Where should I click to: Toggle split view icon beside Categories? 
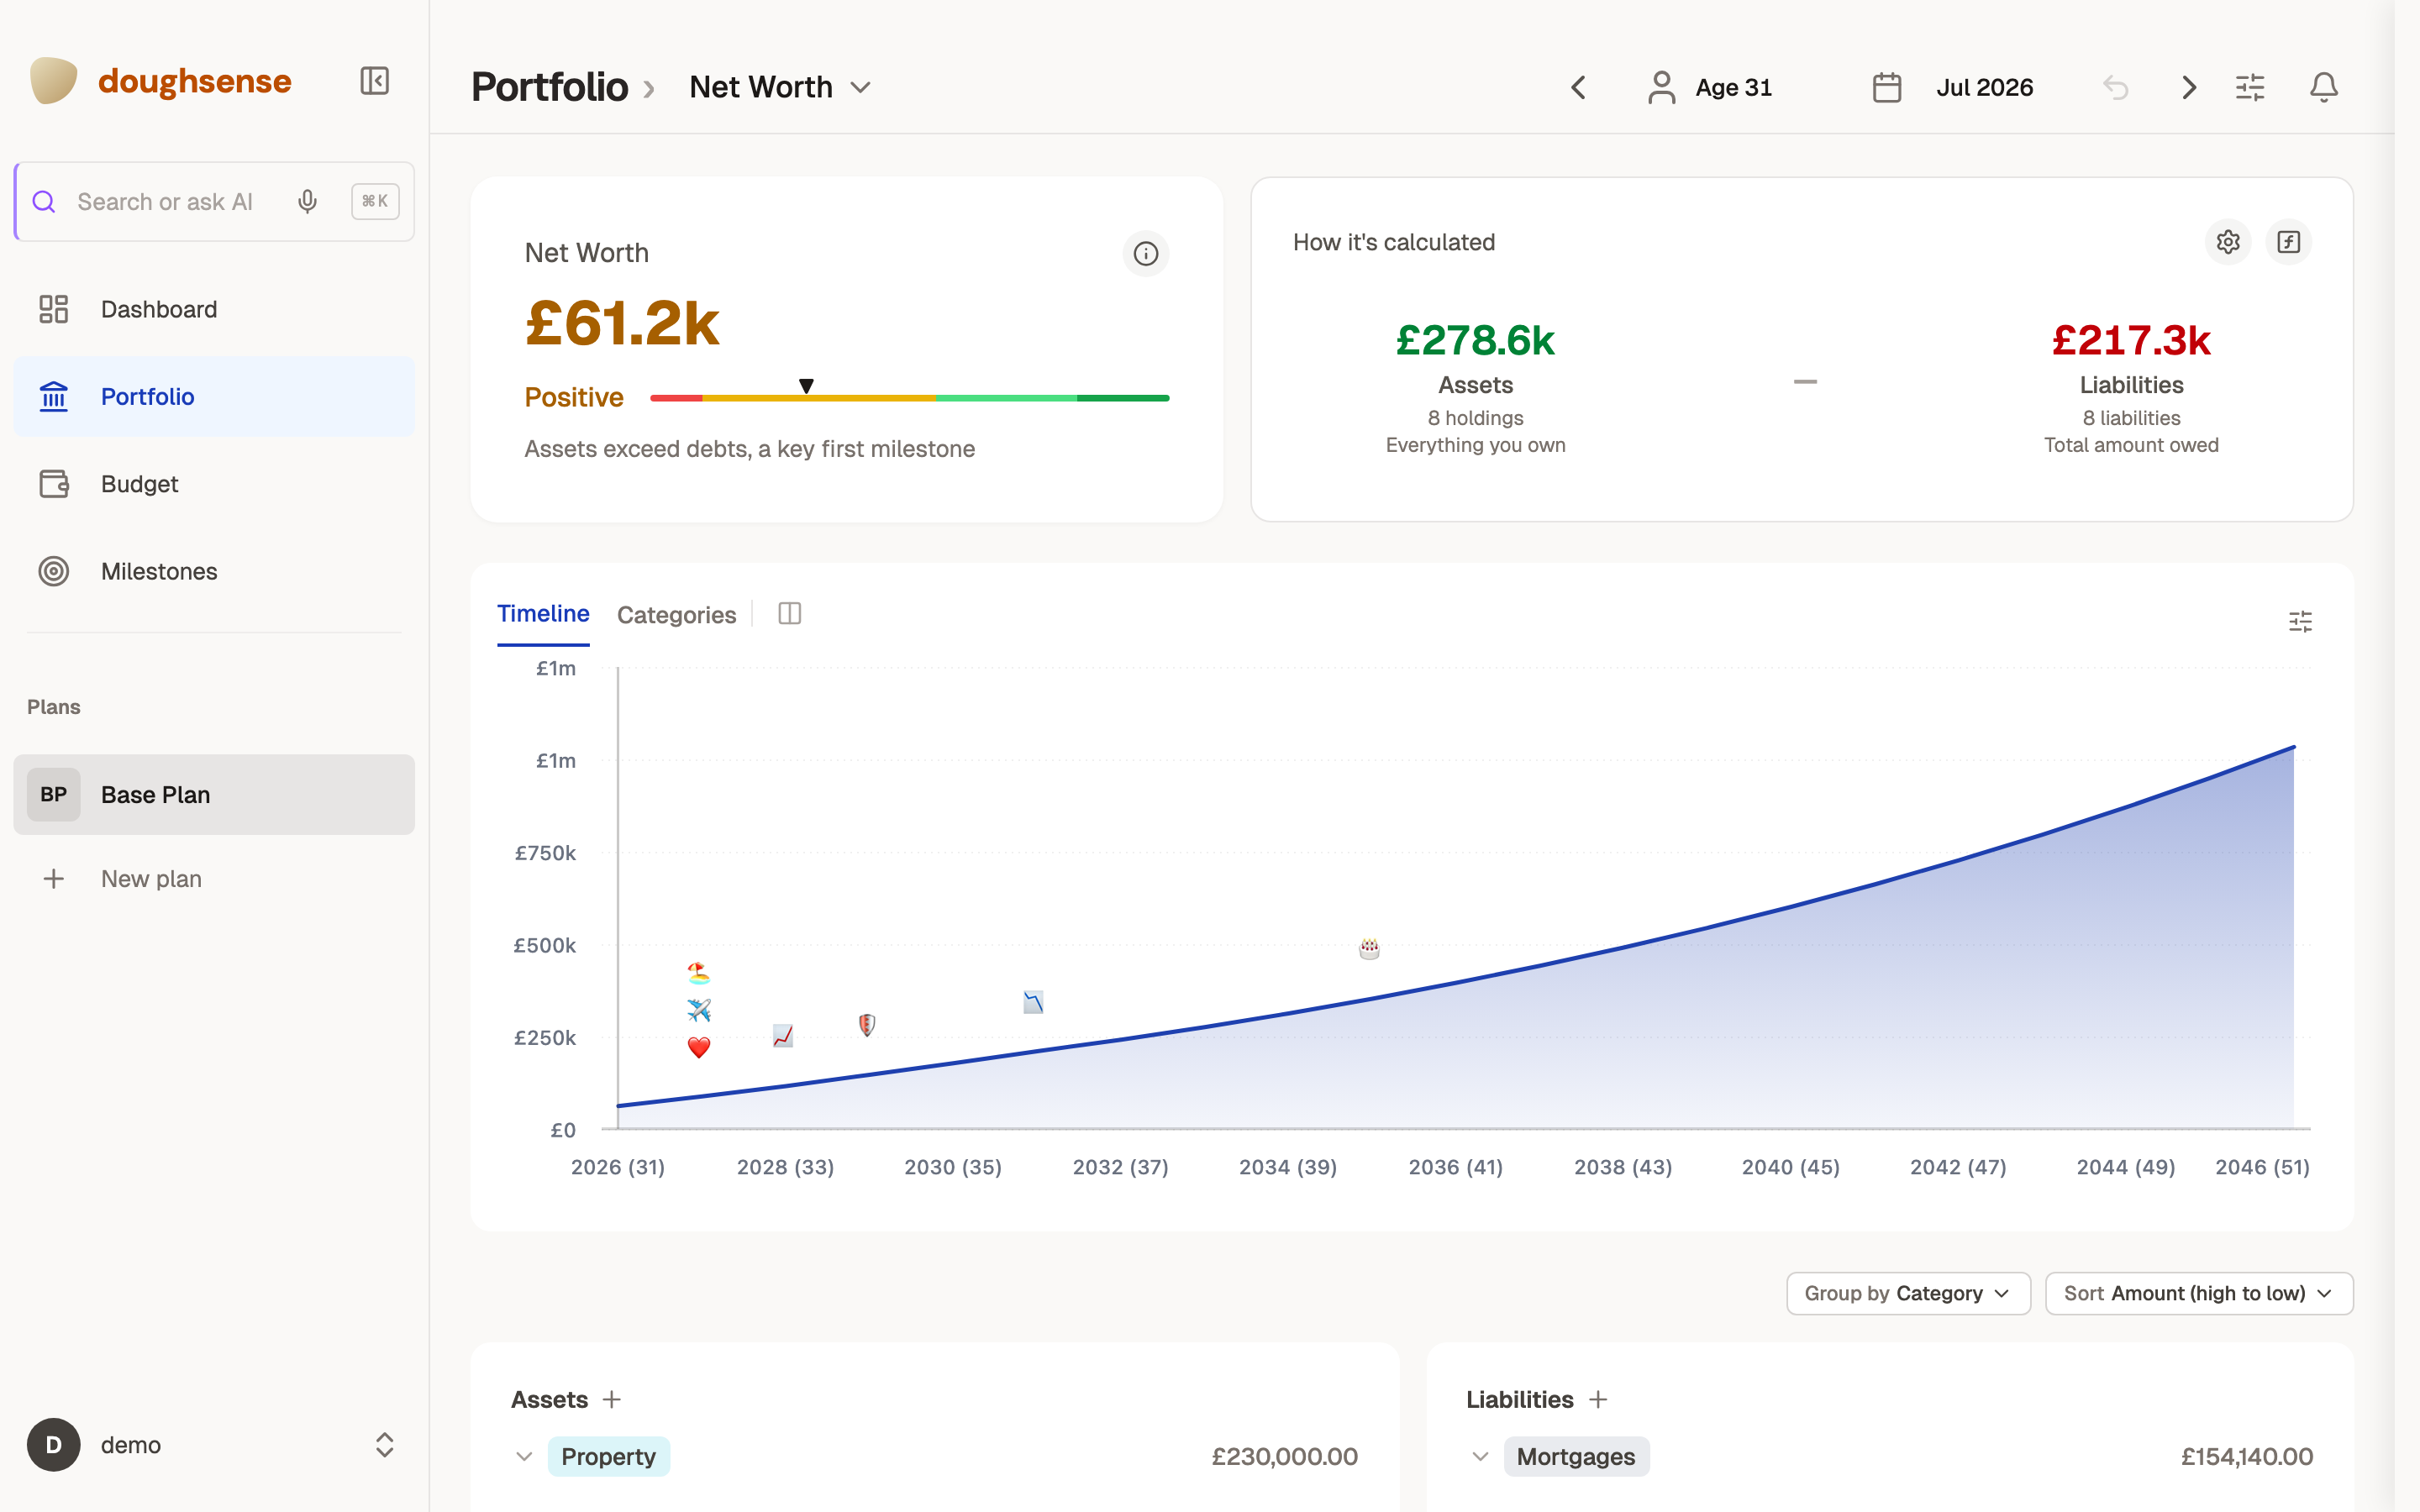pos(790,614)
